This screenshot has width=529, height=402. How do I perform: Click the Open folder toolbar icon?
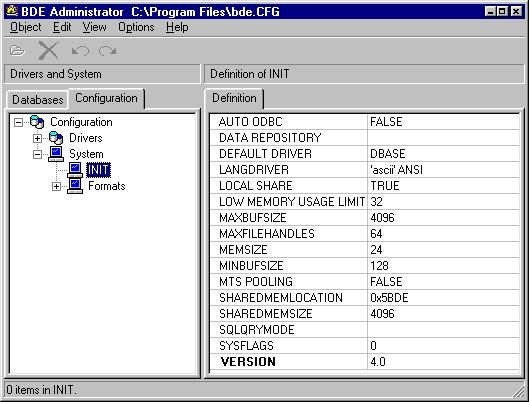[x=17, y=51]
